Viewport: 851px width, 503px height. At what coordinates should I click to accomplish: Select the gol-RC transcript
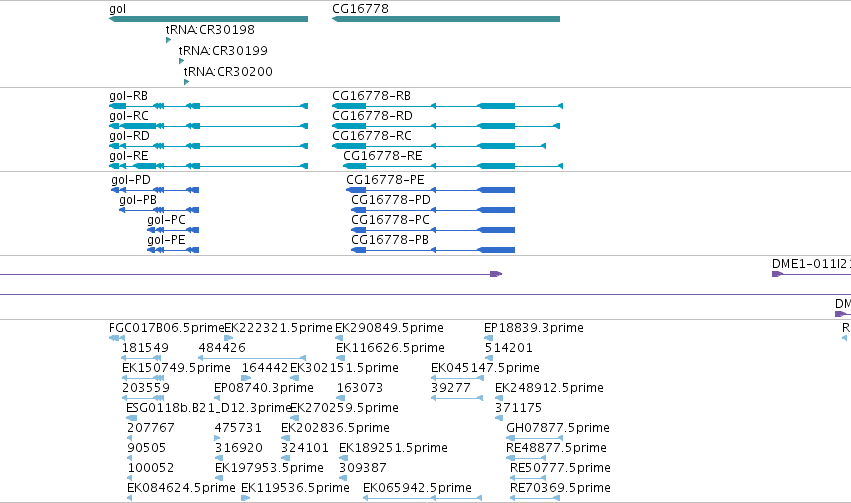[208, 126]
